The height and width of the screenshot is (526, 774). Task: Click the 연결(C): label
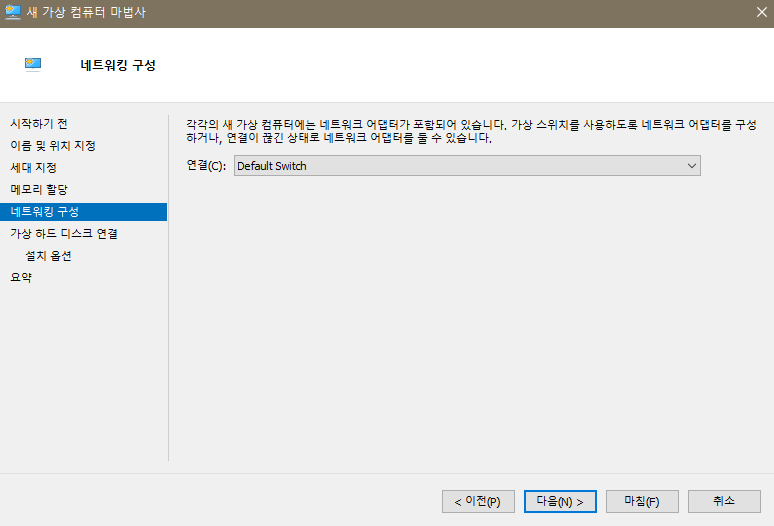(x=206, y=165)
